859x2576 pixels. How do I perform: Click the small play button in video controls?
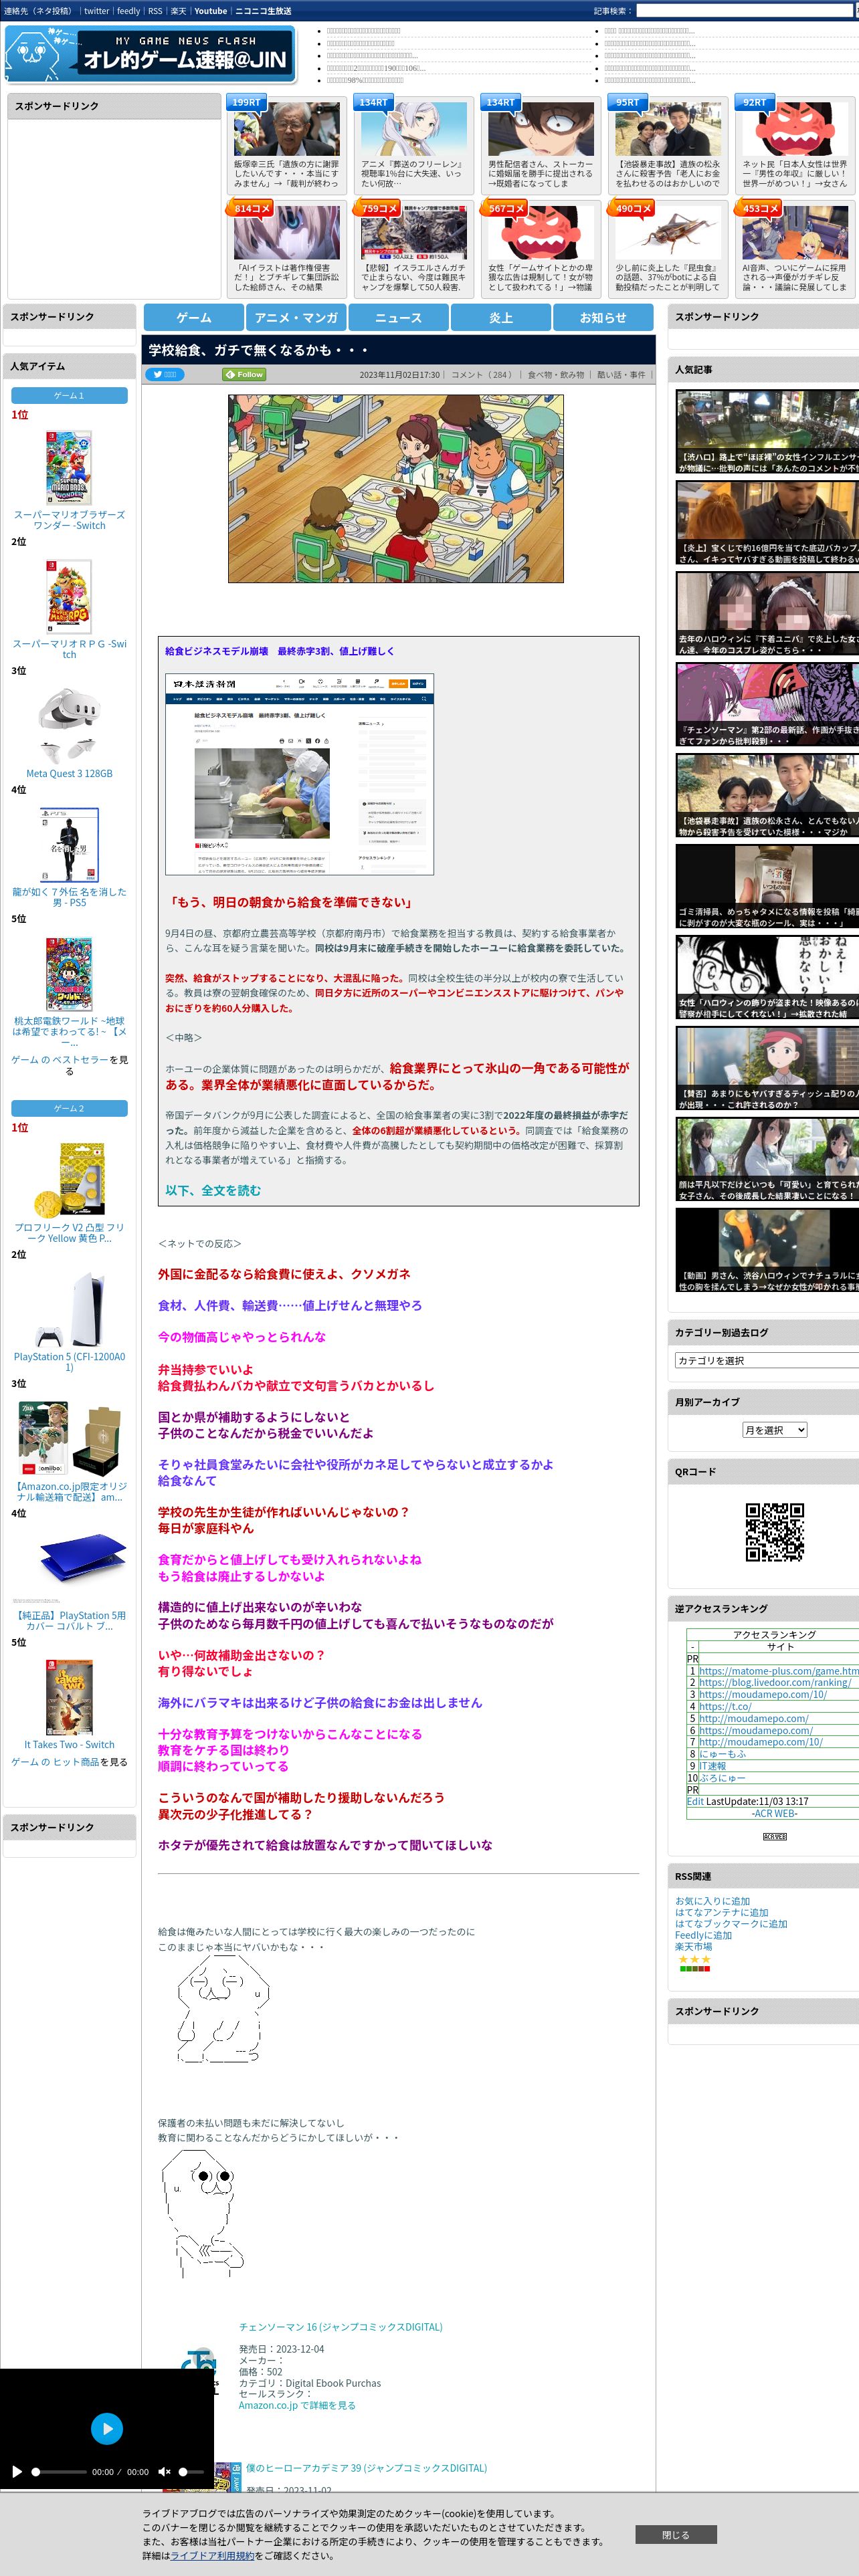pyautogui.click(x=16, y=2471)
